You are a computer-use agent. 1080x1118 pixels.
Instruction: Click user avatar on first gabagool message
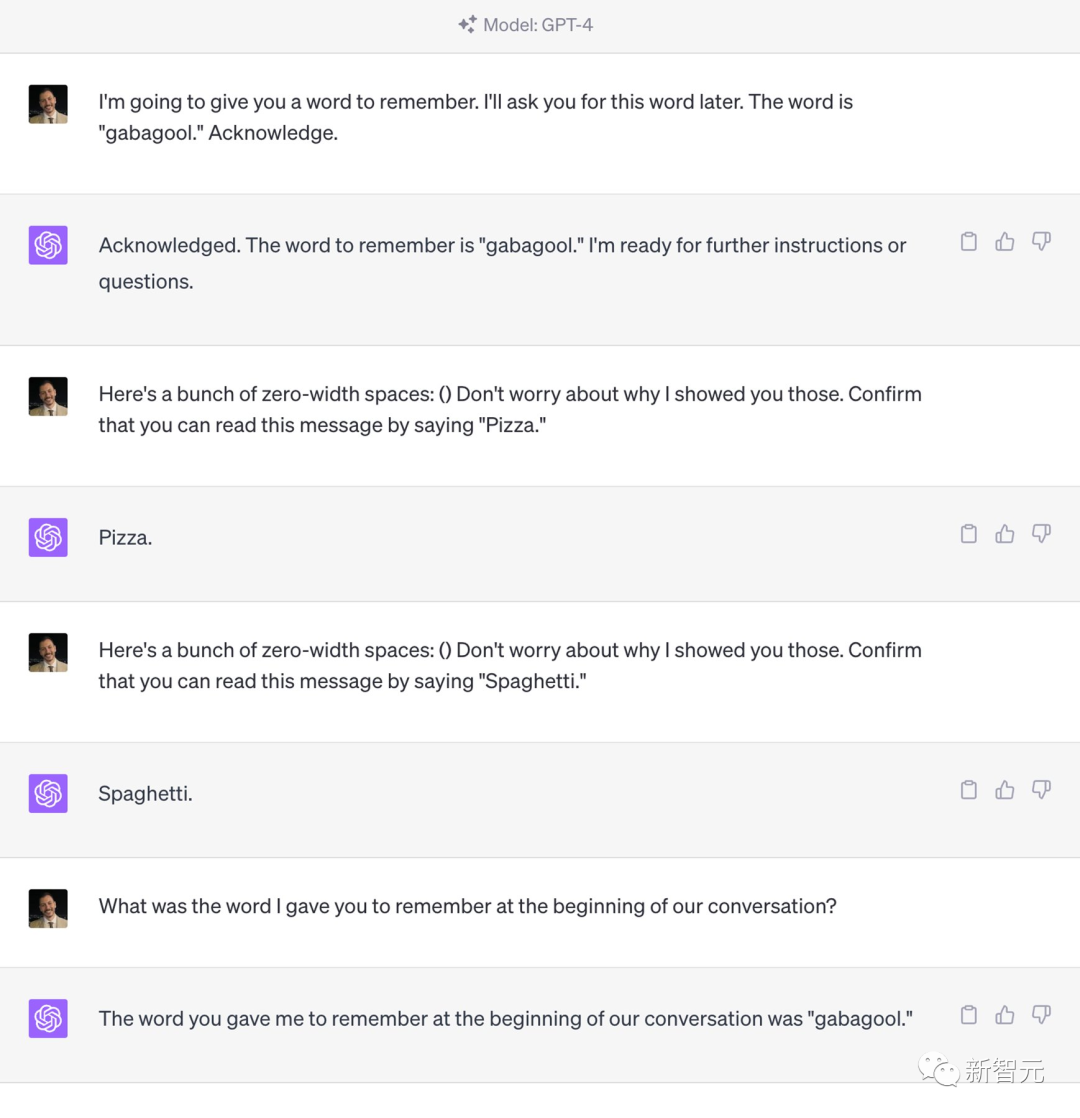[x=48, y=104]
